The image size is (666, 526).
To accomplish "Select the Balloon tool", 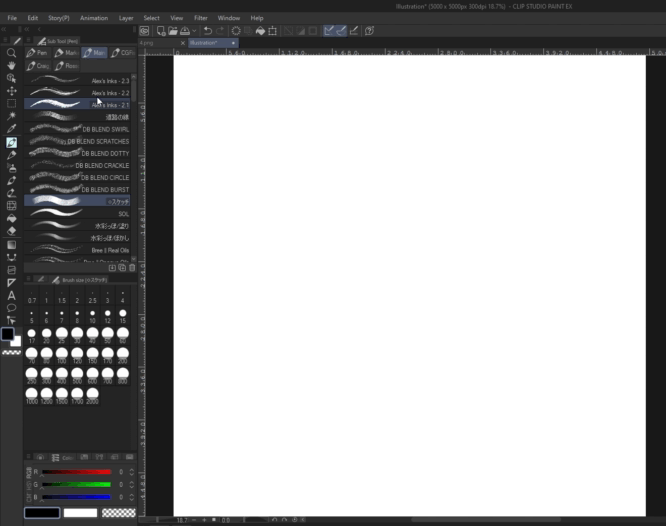I will point(11,308).
